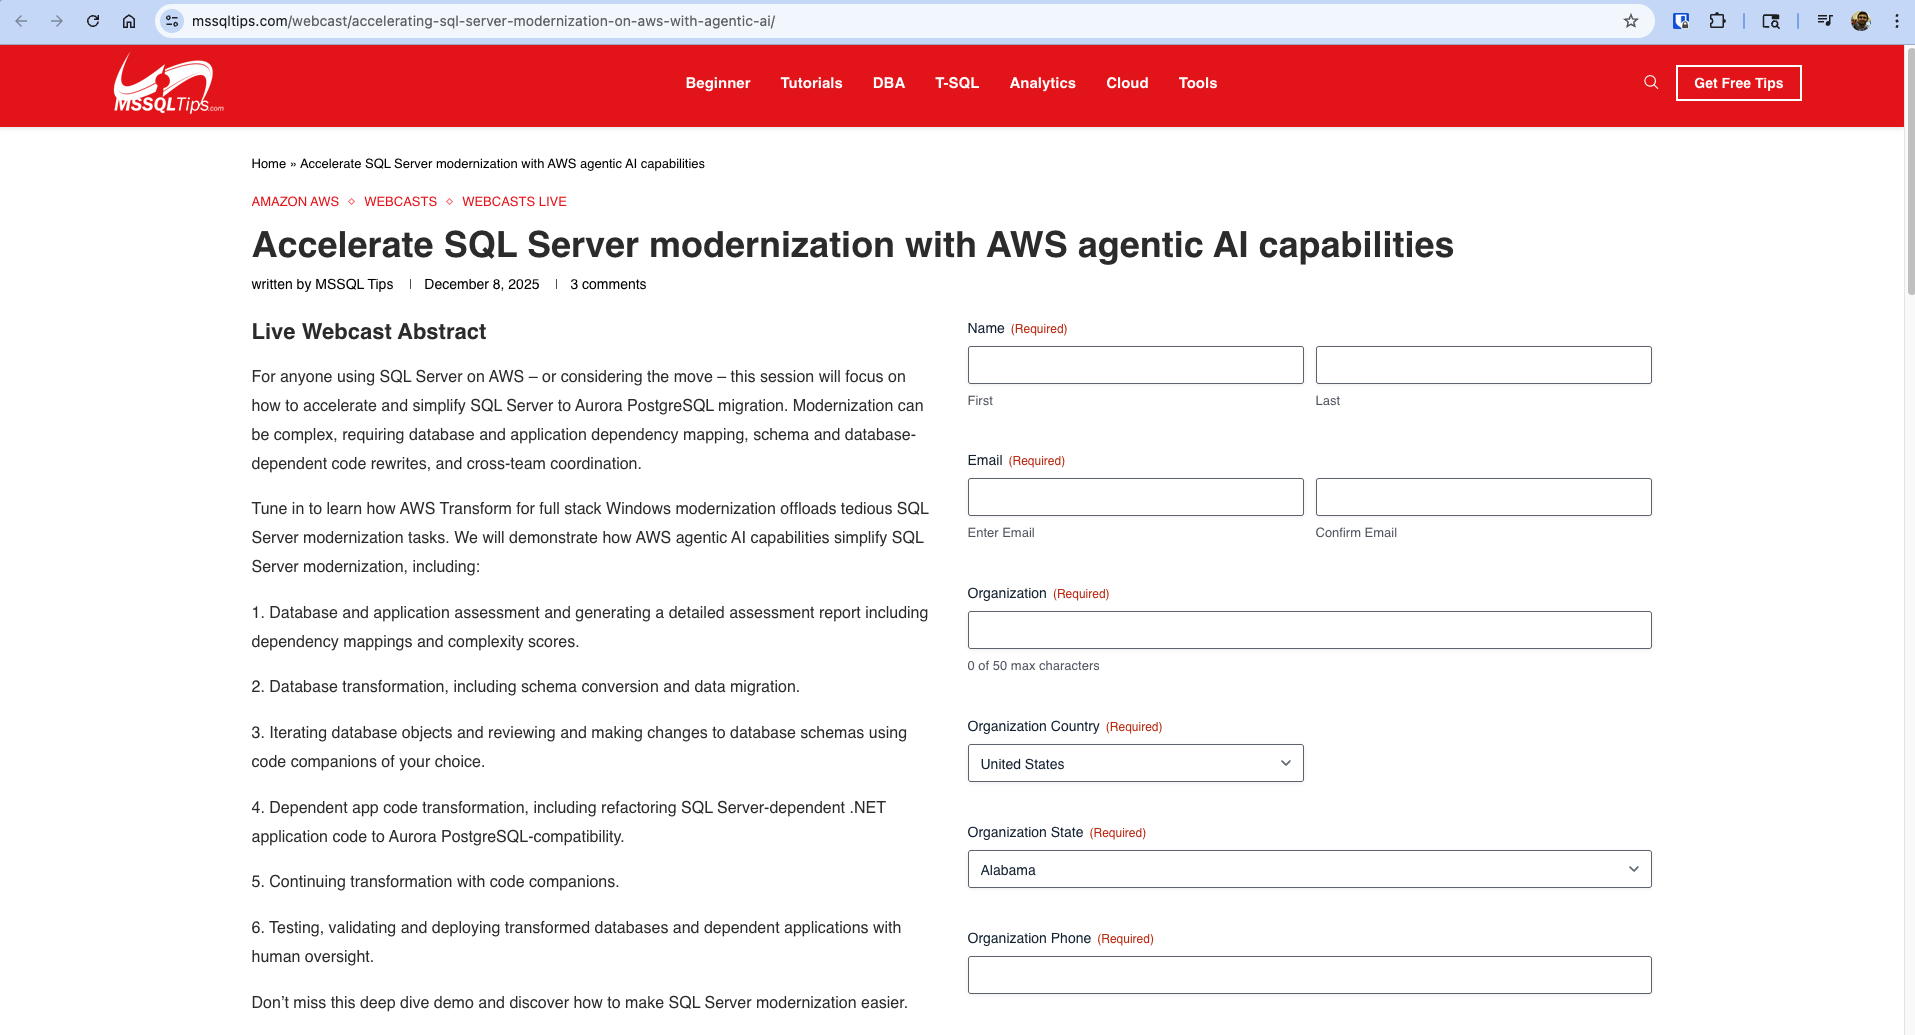Bookmark this page with the star icon
Screen dimensions: 1915x1035
[1631, 21]
